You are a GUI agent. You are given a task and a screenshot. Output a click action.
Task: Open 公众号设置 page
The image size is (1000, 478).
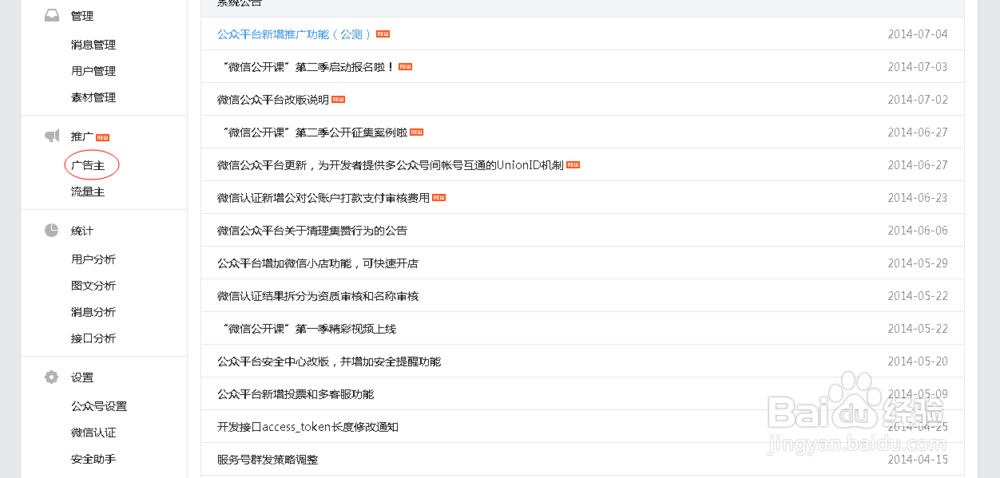99,406
